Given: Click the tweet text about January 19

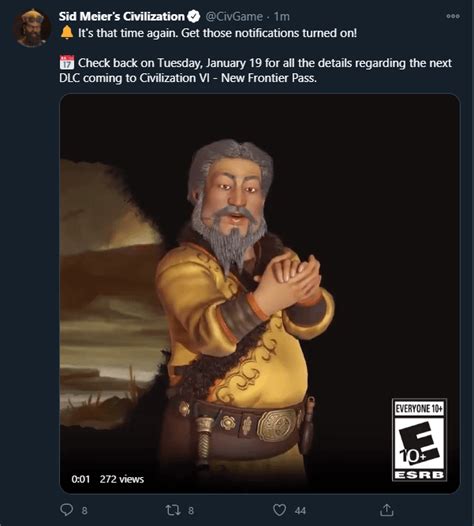Looking at the screenshot, I should click(x=255, y=70).
